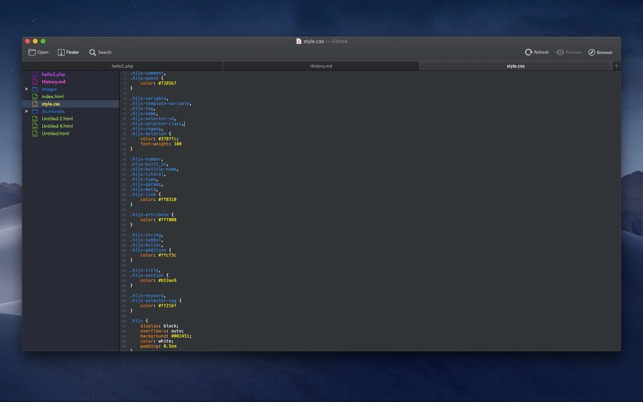Open index.html from the sidebar
Screen dimensions: 643x402
[x=53, y=96]
